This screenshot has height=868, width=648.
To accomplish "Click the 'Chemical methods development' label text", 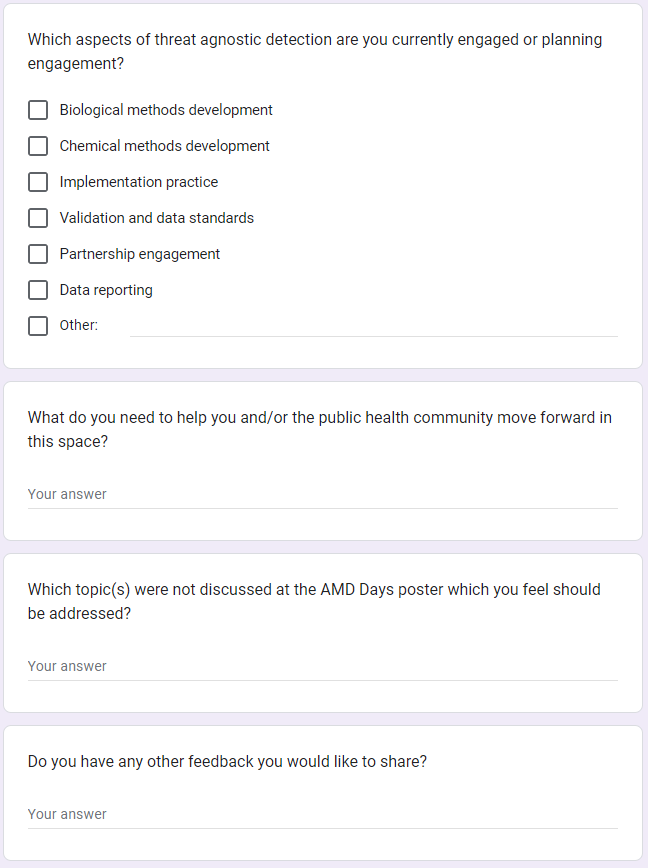I will pos(164,146).
